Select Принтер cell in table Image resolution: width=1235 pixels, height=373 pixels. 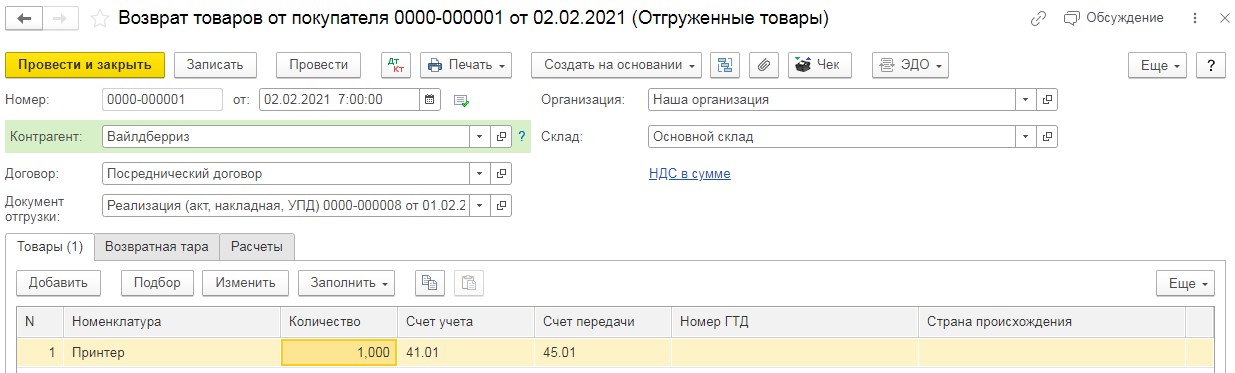(172, 353)
